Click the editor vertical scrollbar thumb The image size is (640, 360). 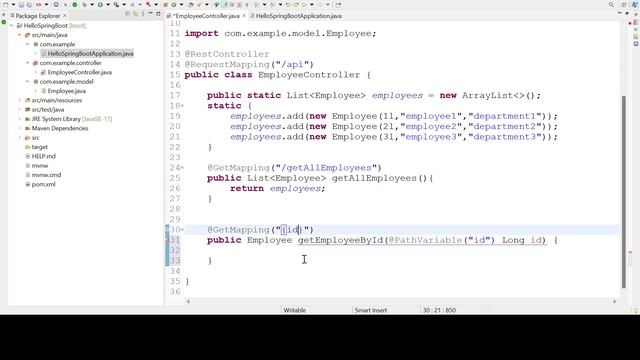tap(623, 192)
